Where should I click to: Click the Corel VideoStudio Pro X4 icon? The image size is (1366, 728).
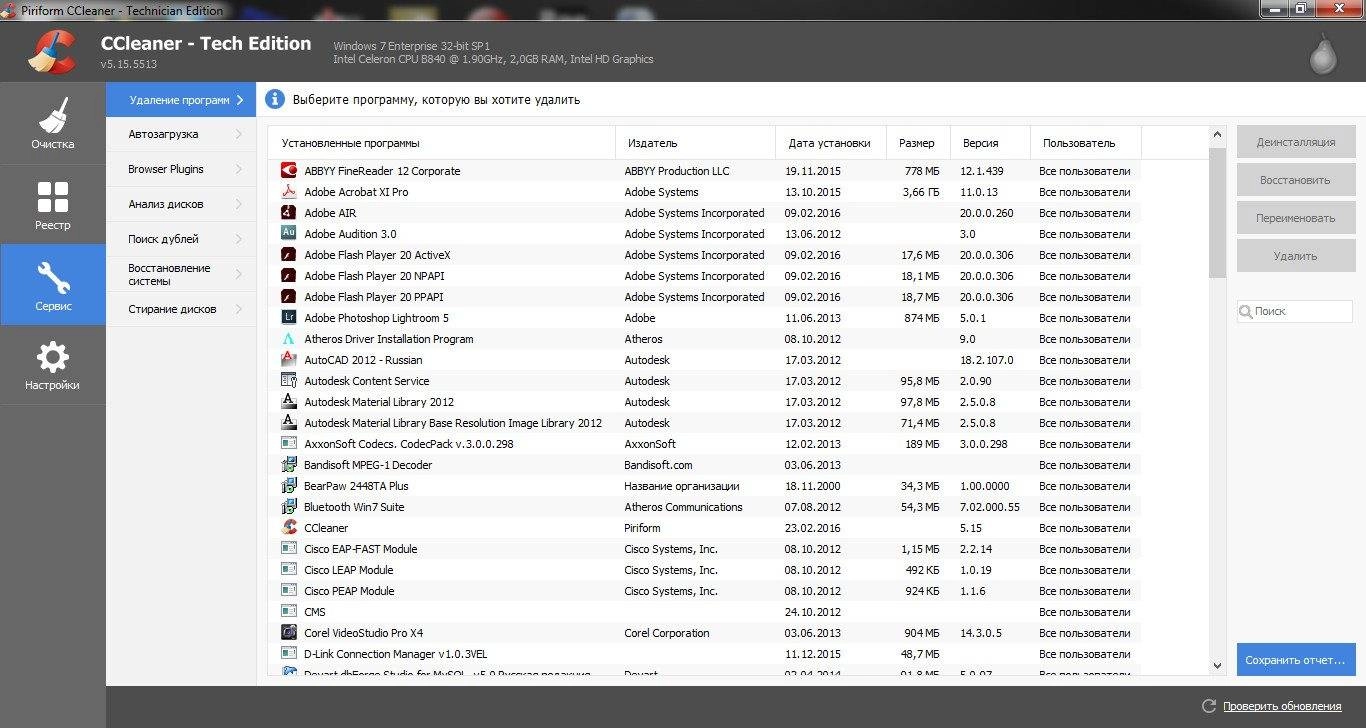[x=289, y=632]
